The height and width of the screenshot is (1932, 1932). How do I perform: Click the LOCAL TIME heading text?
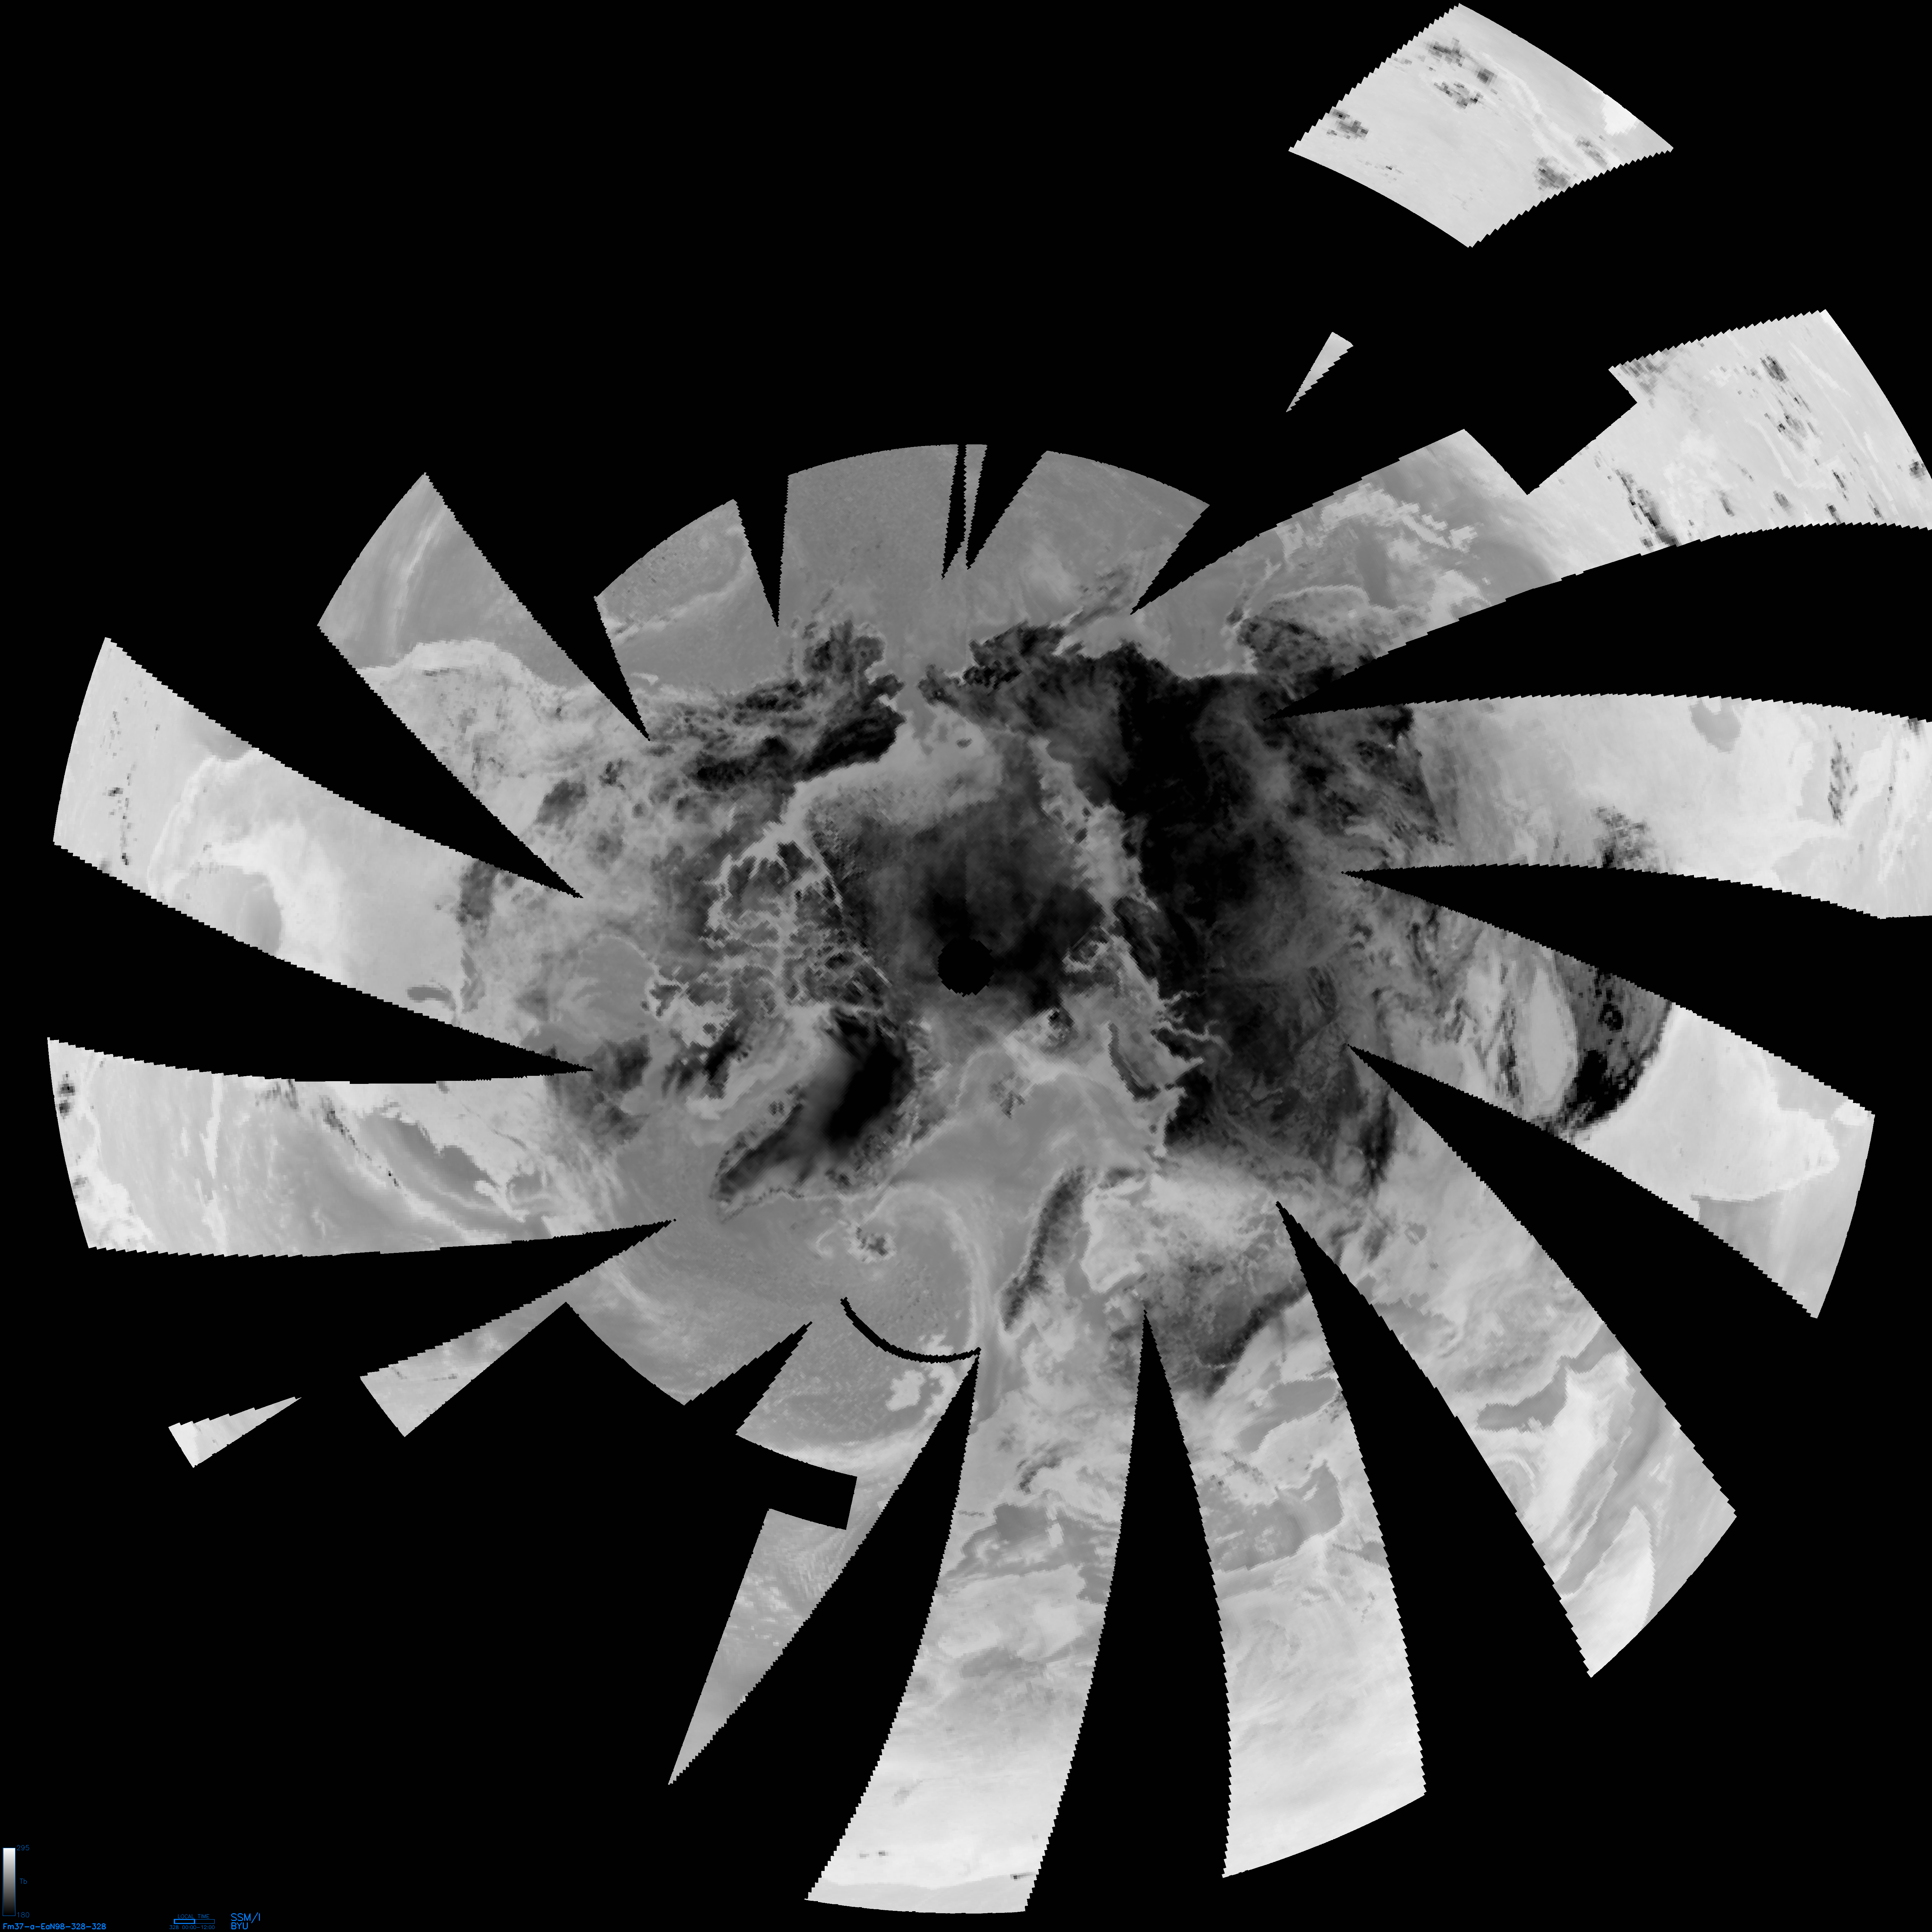click(x=193, y=1916)
